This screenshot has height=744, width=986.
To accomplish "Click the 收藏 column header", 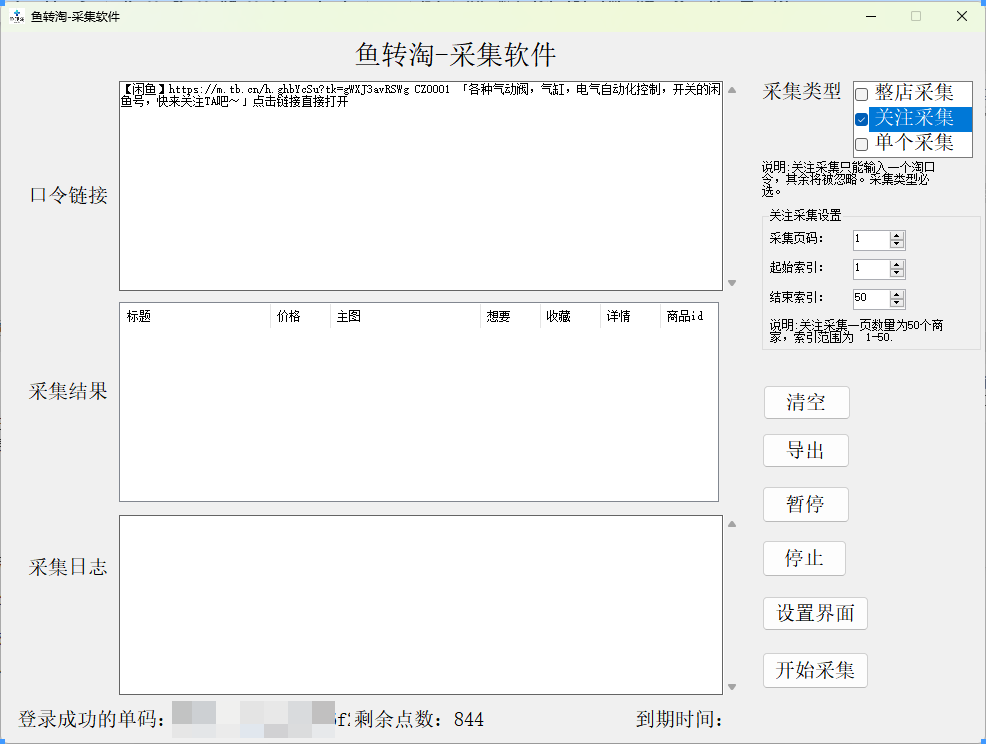I will [570, 316].
